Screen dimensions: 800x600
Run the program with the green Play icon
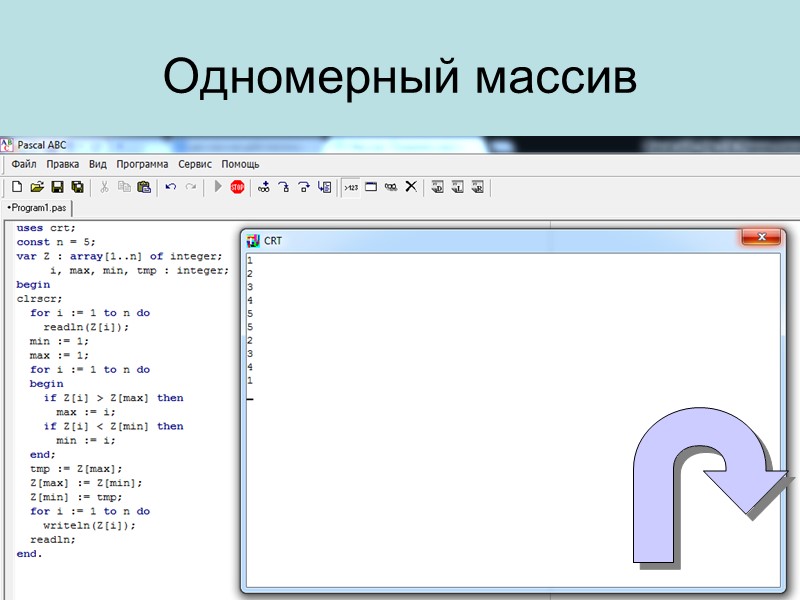click(217, 187)
